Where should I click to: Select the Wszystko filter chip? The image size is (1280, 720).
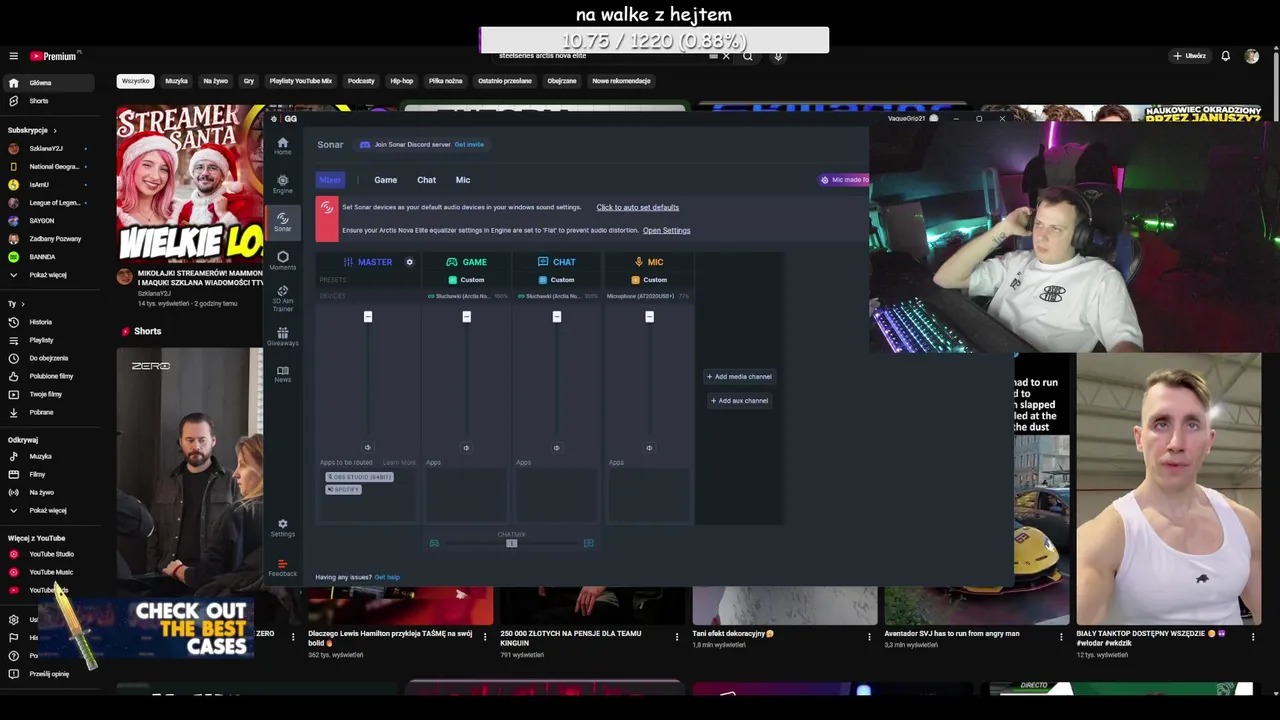pos(135,81)
